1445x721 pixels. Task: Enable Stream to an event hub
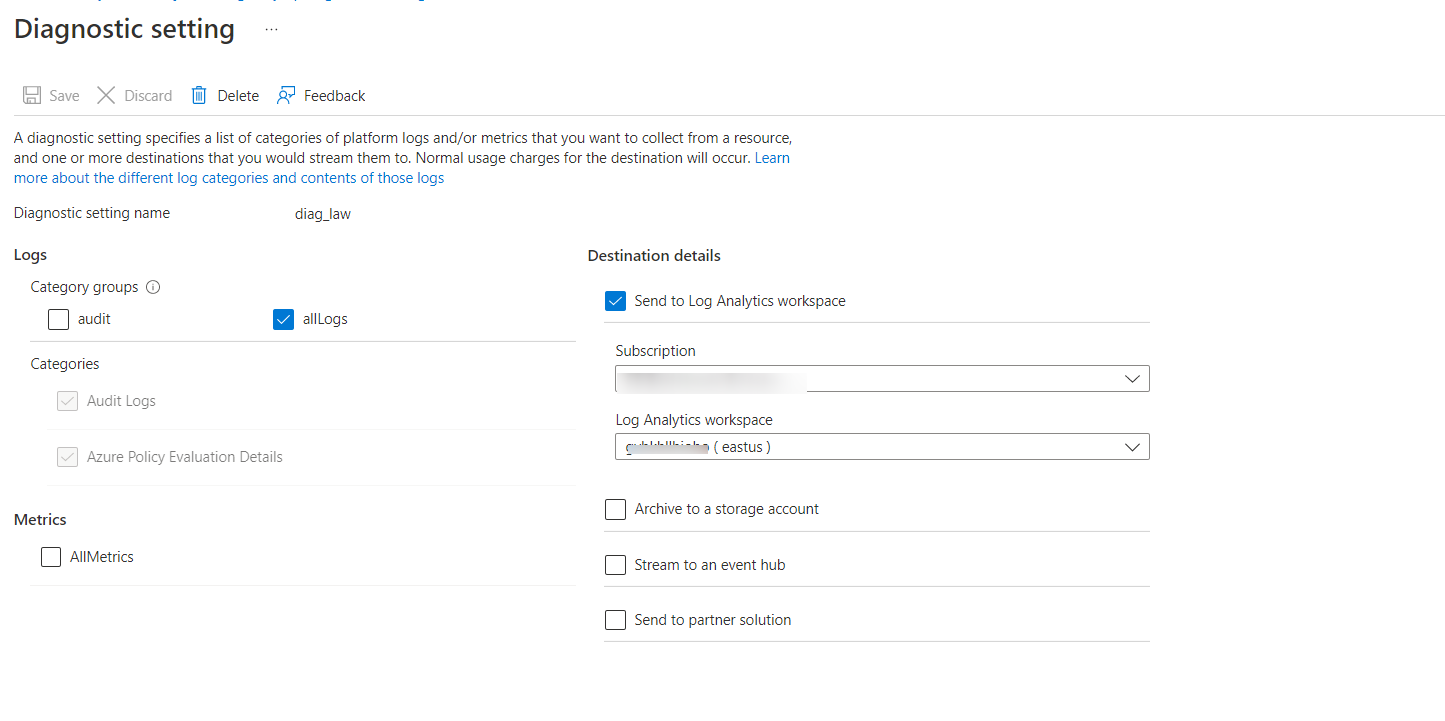pos(615,564)
